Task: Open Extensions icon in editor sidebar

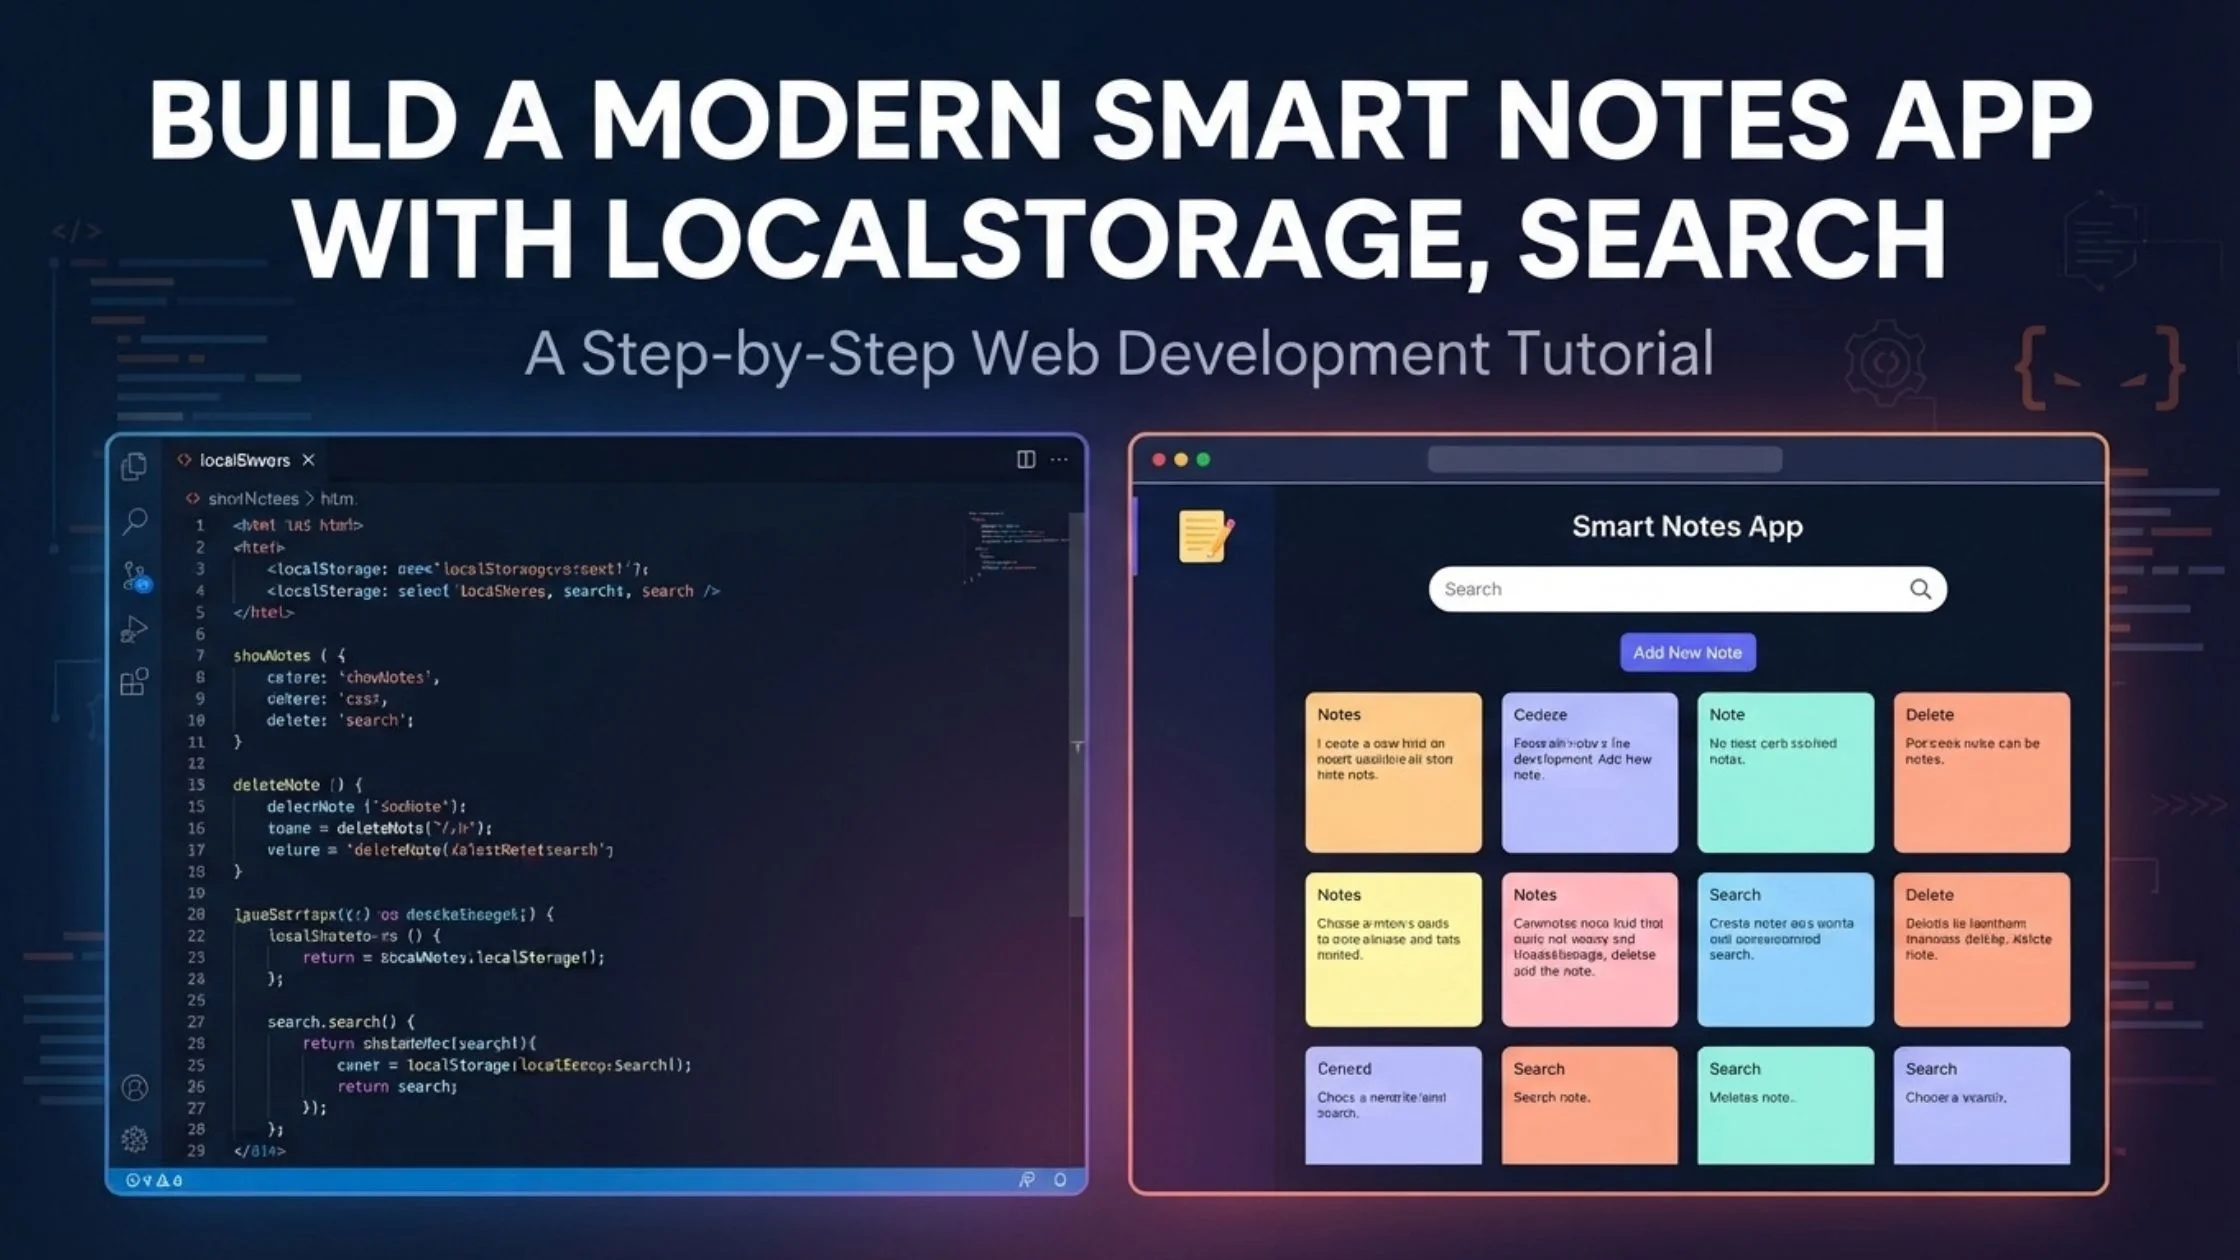Action: 134,682
